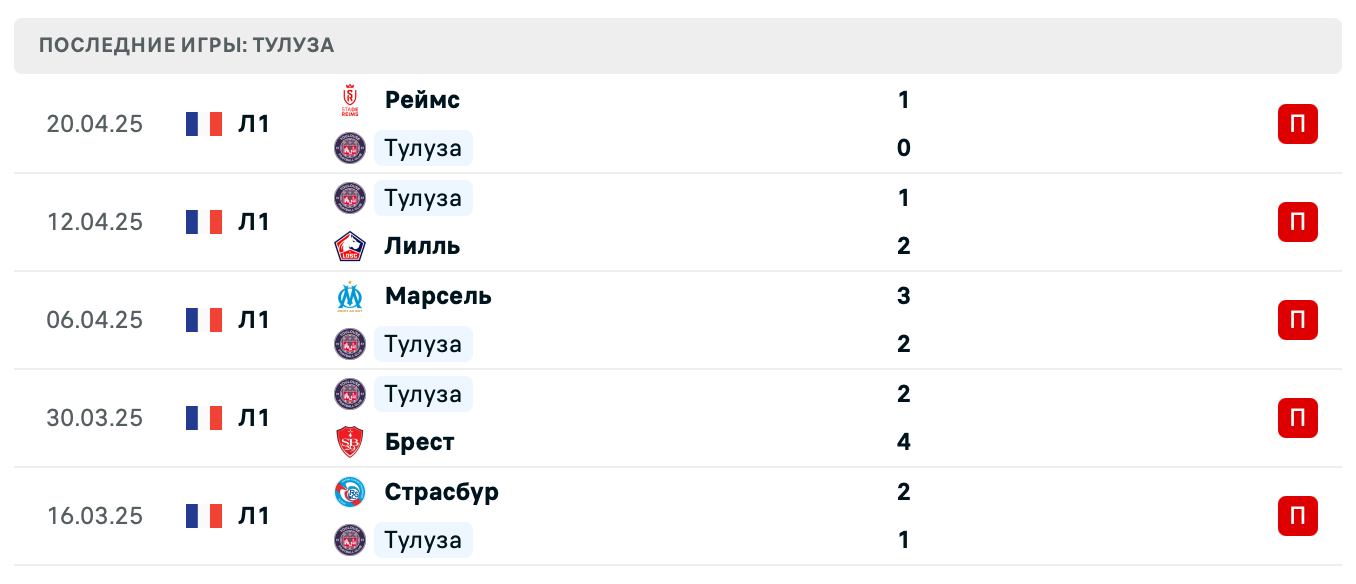Select the French flag beside 16.03.25
1356x584 pixels.
[x=204, y=516]
